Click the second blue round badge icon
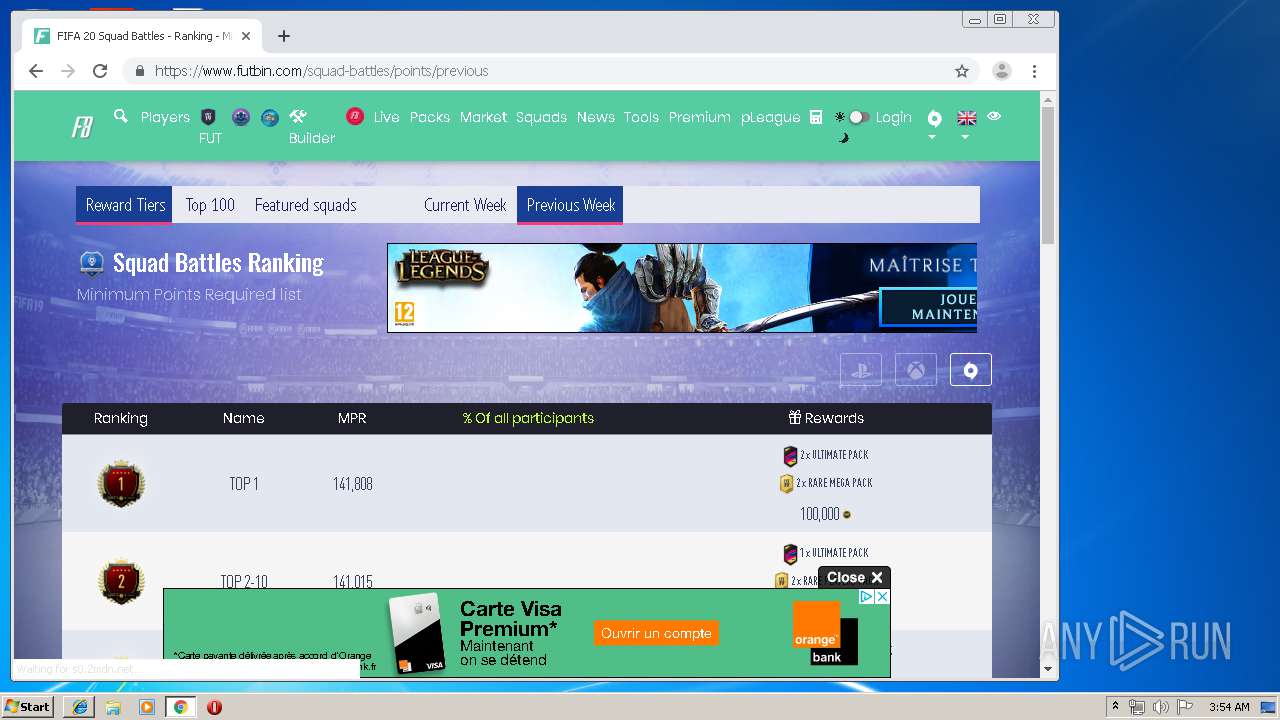 coord(270,117)
